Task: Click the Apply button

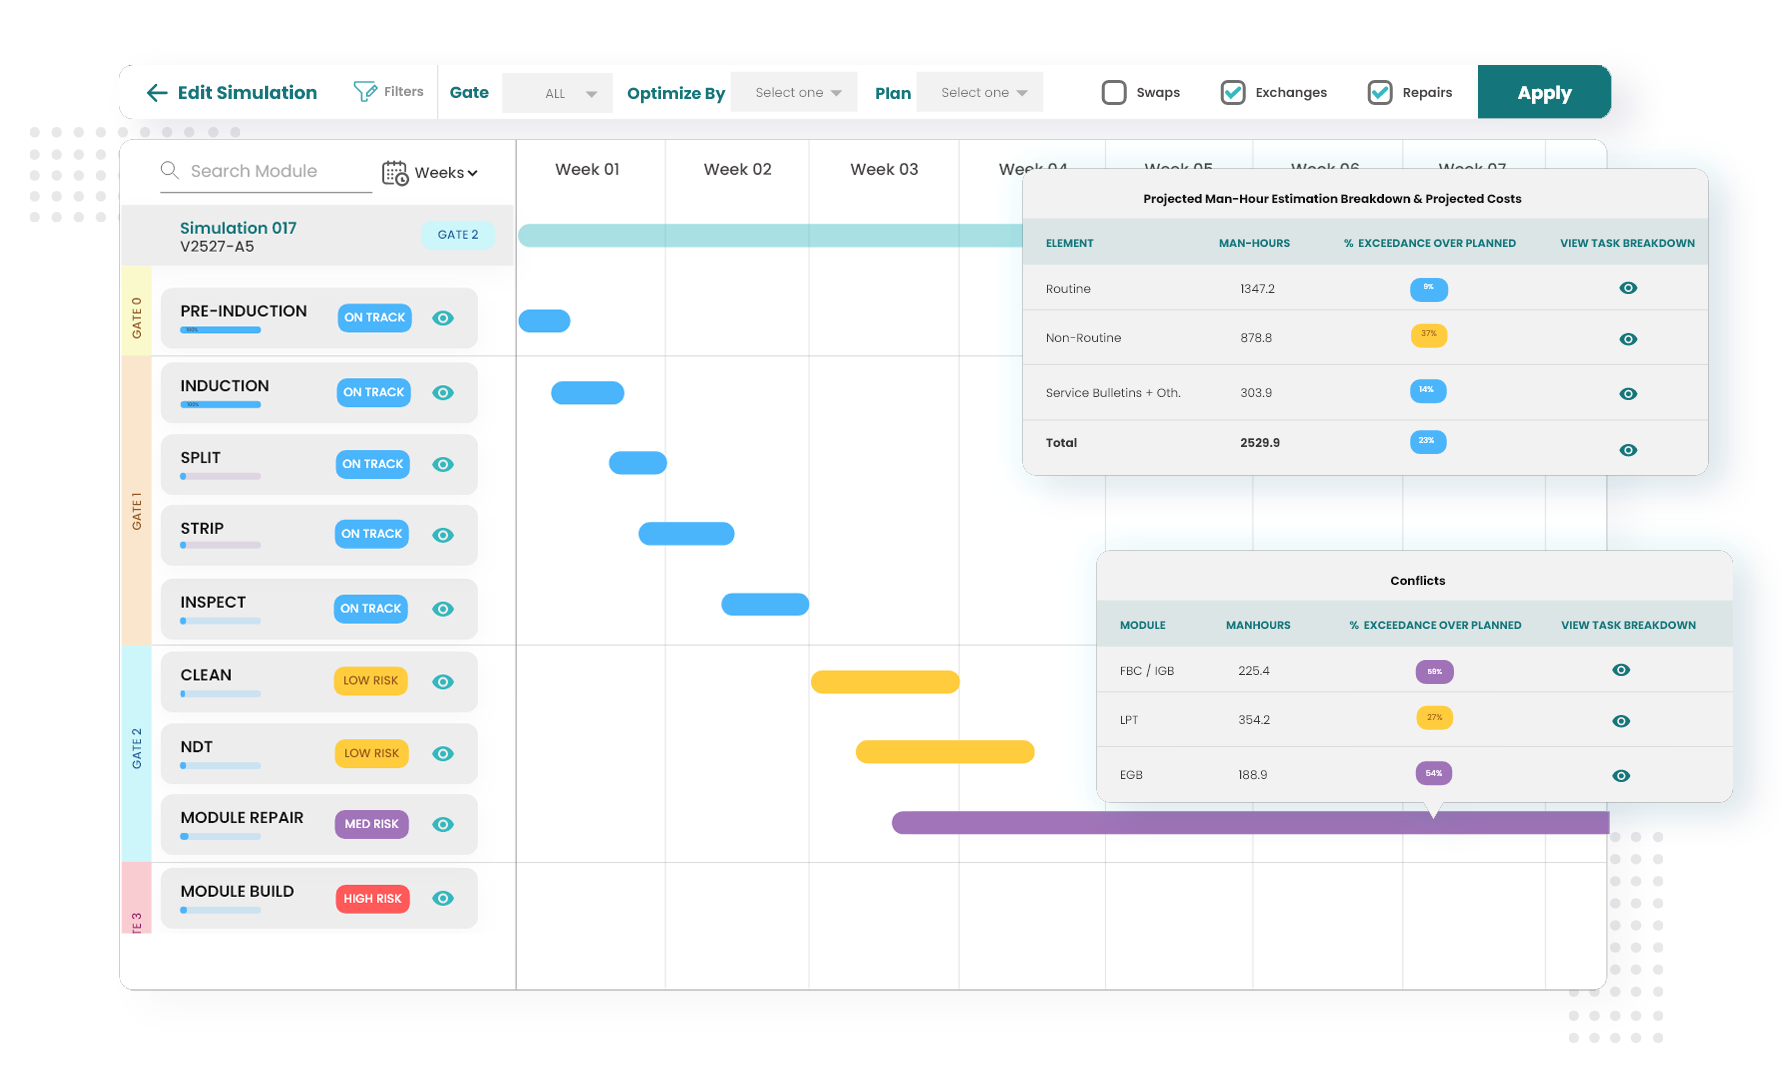Action: point(1544,92)
